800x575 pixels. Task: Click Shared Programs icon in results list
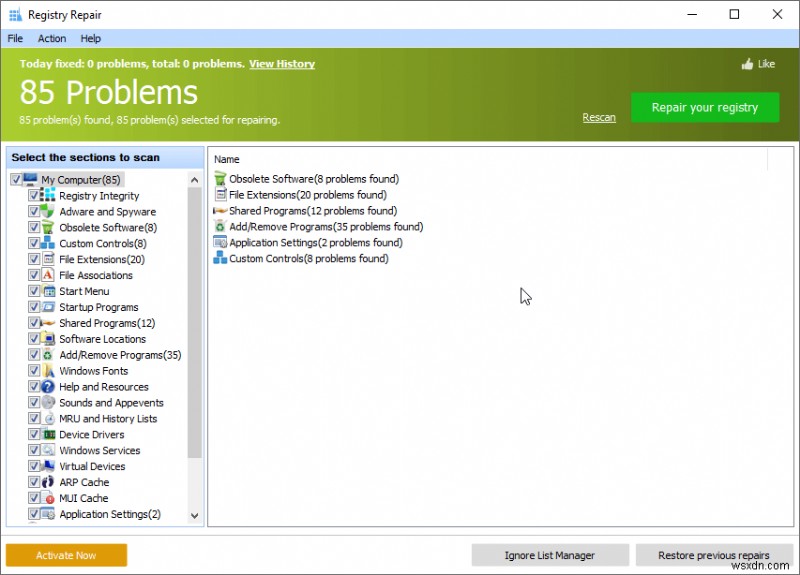220,210
